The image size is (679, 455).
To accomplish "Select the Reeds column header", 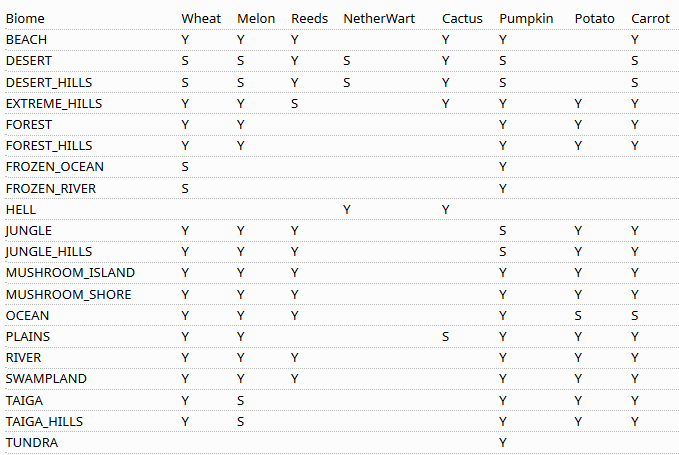I will [x=309, y=18].
